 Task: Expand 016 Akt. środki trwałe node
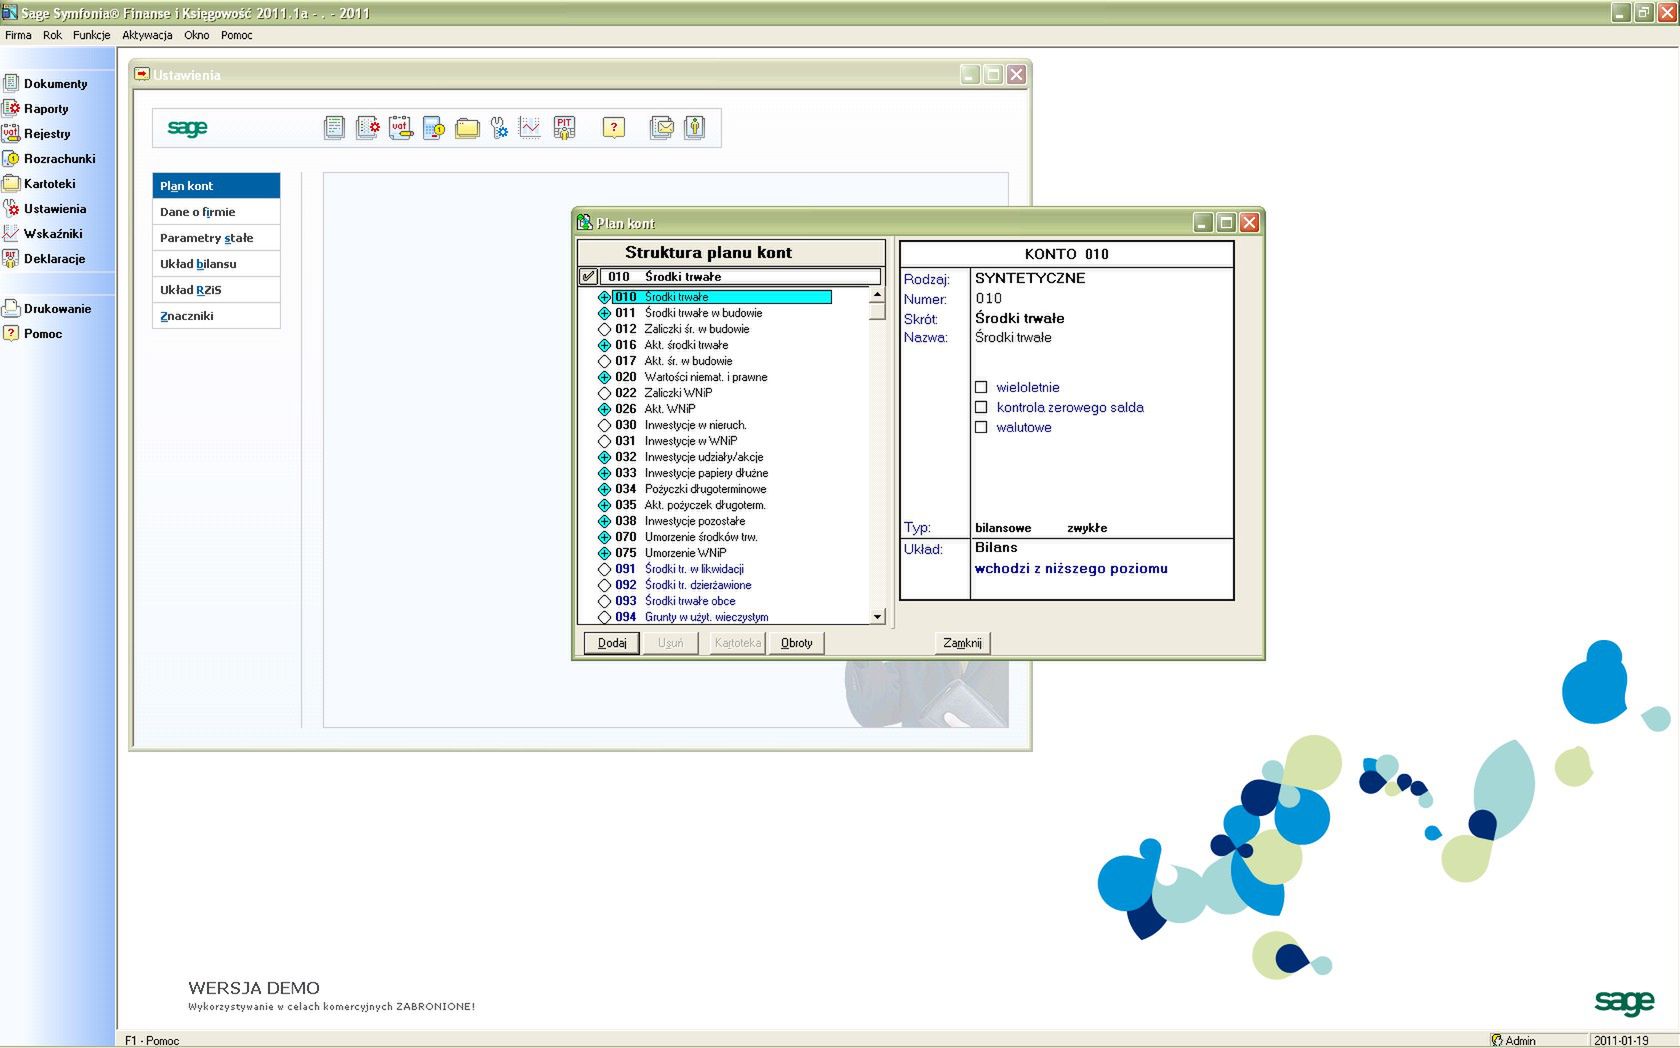coord(604,345)
